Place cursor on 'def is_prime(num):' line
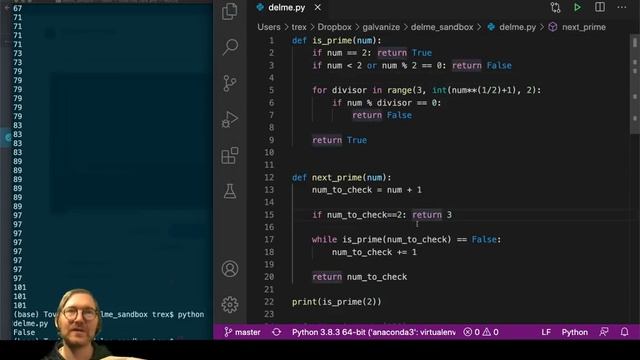This screenshot has height=360, width=640. [336, 40]
